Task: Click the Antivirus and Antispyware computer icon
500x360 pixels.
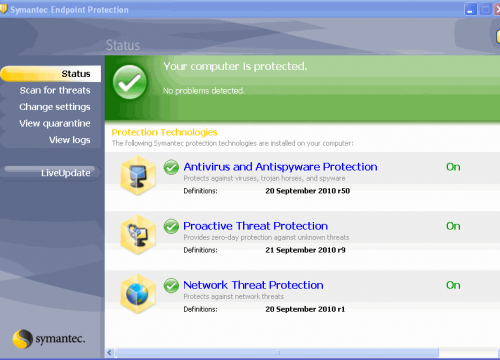Action: pyautogui.click(x=138, y=175)
